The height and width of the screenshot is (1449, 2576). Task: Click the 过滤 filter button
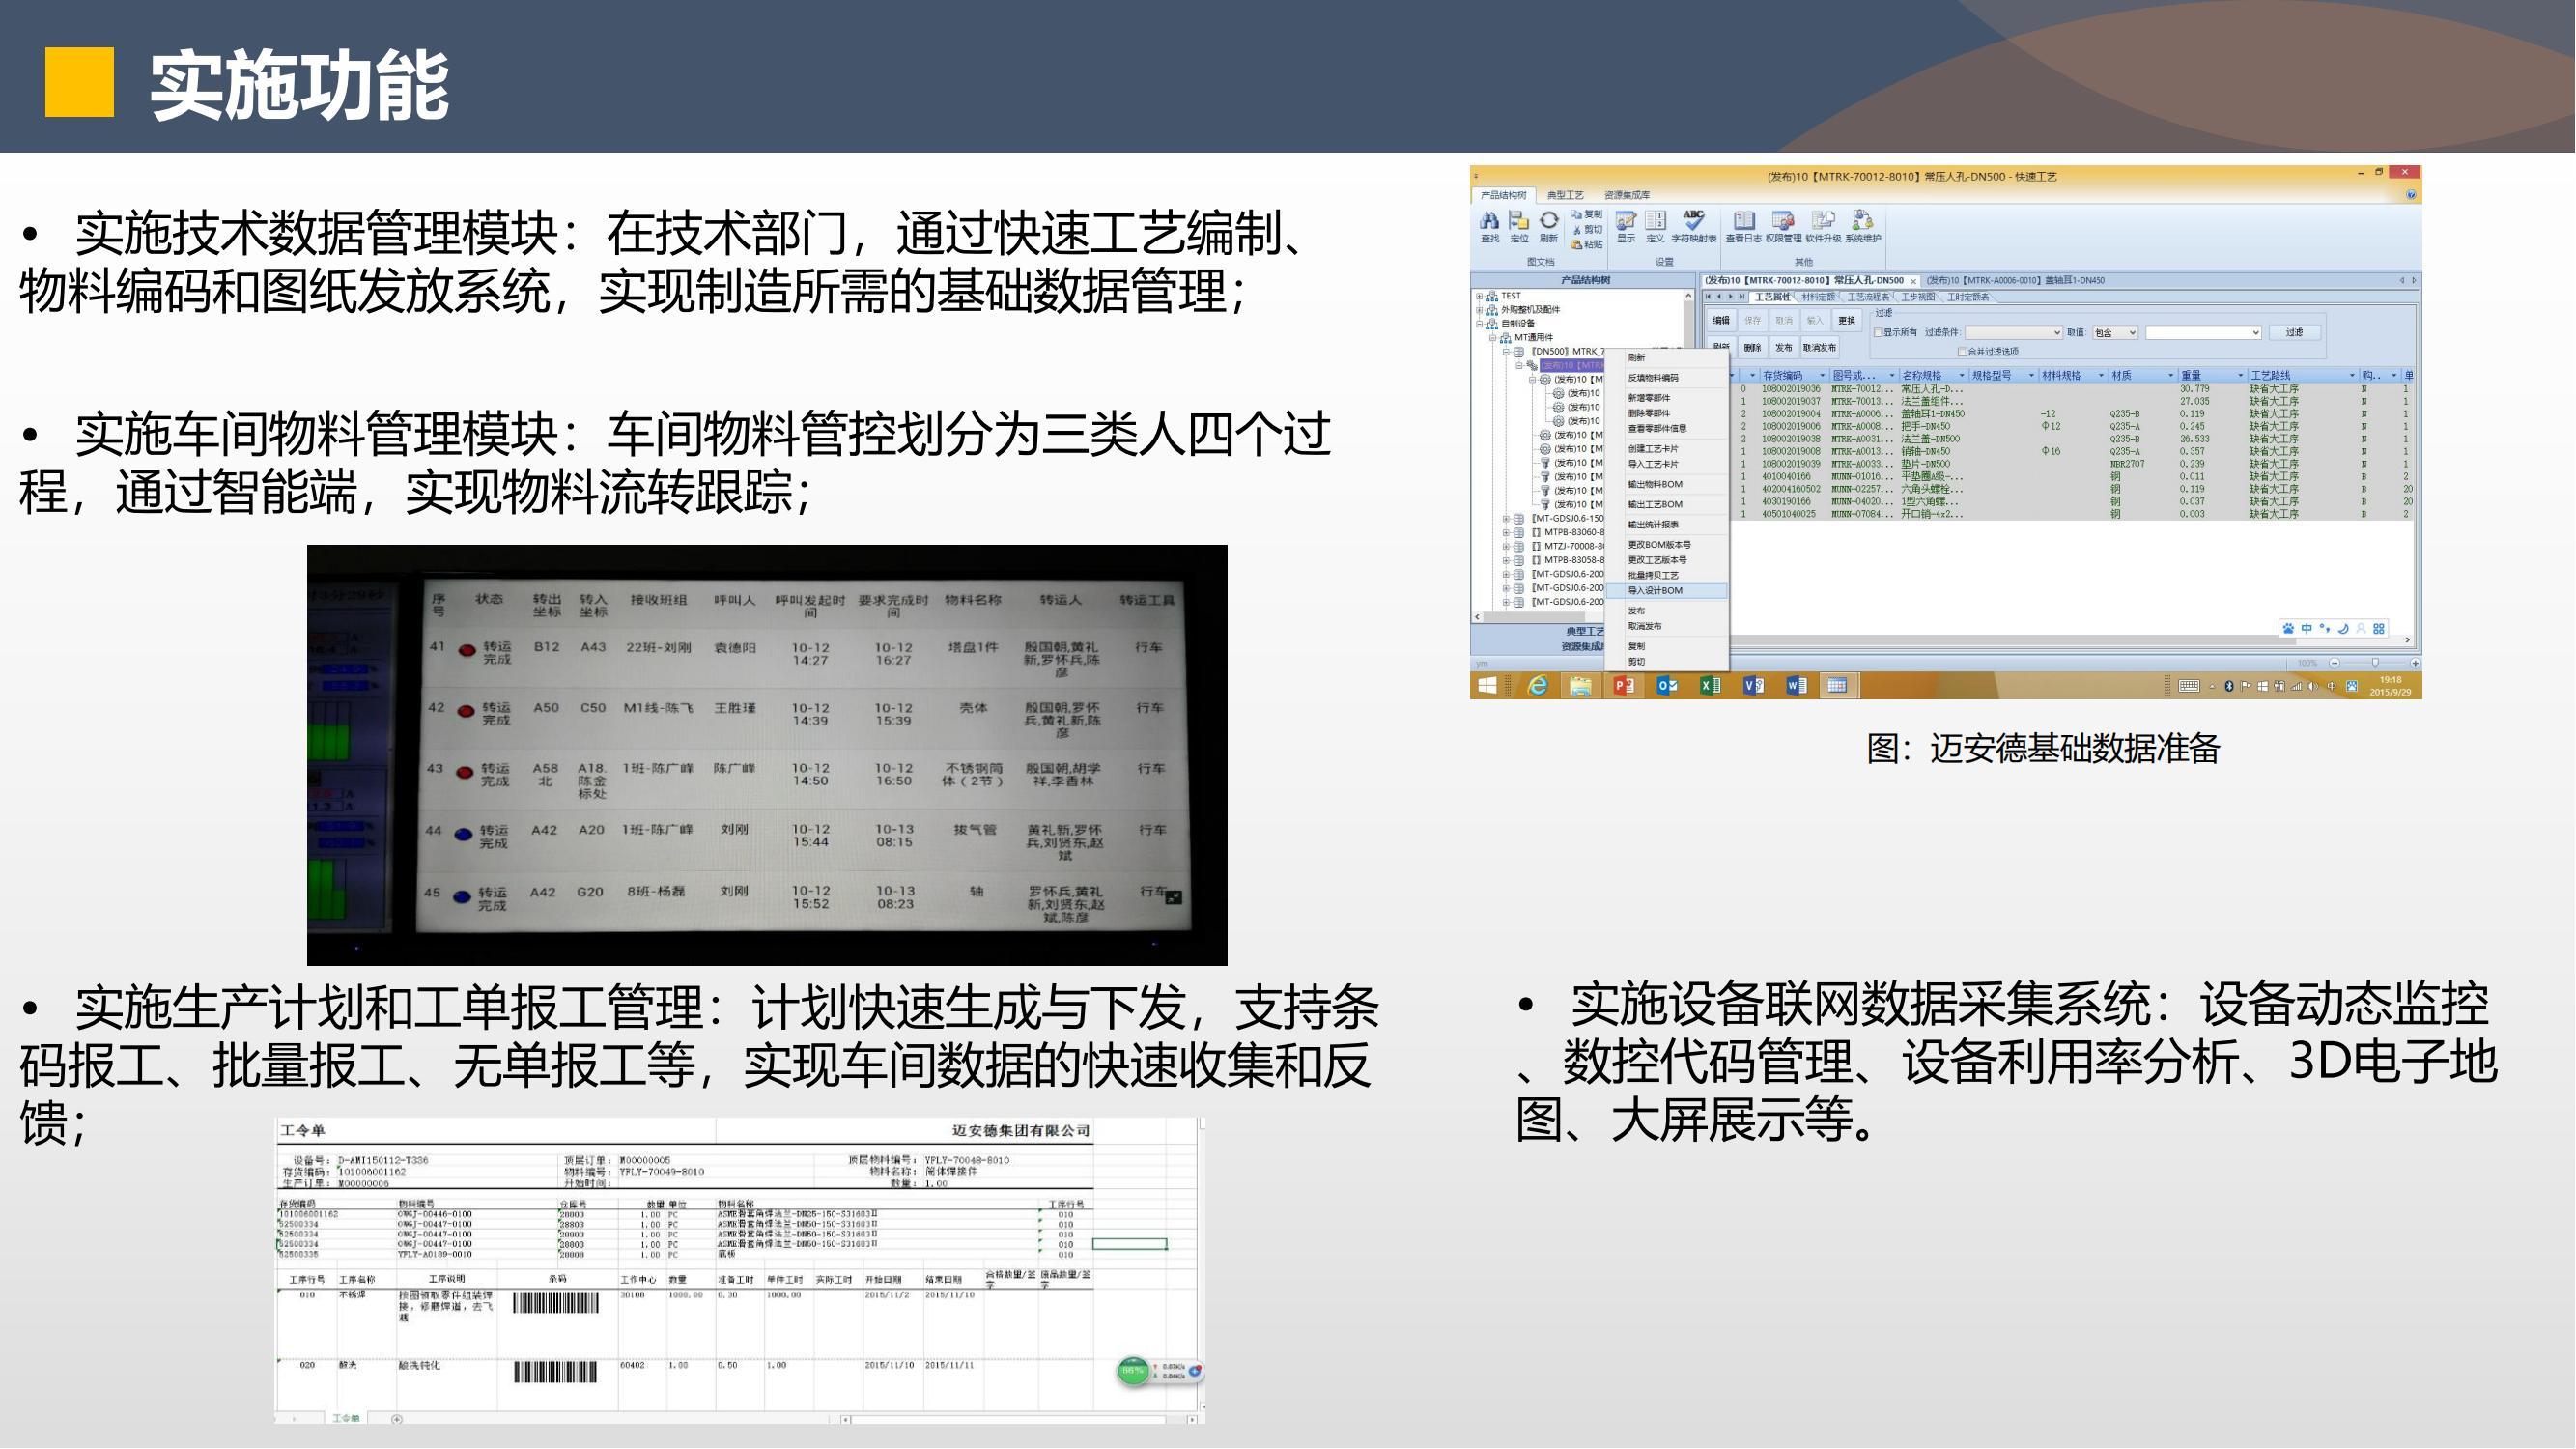pyautogui.click(x=2294, y=333)
